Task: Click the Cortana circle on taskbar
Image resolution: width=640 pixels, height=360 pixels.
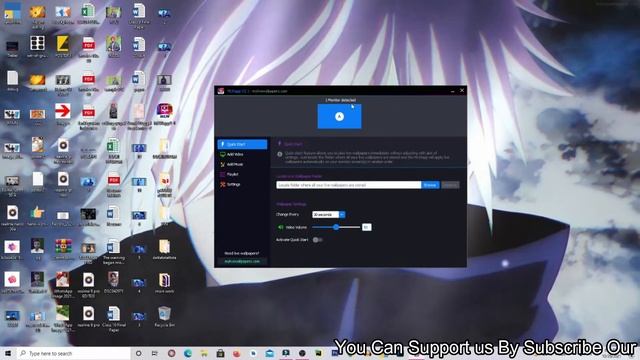Action: click(x=138, y=353)
